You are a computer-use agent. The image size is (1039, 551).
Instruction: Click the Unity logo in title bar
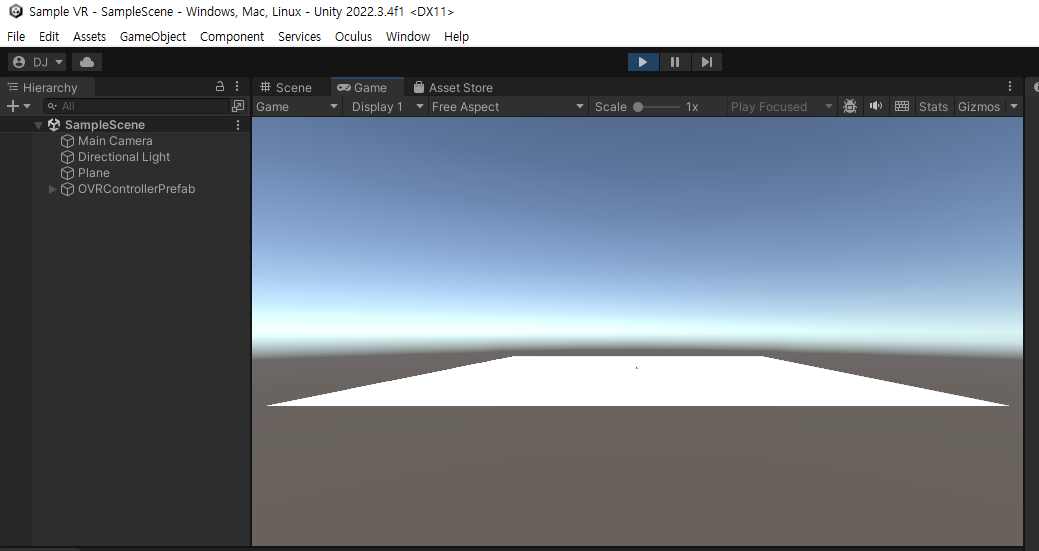(x=16, y=11)
